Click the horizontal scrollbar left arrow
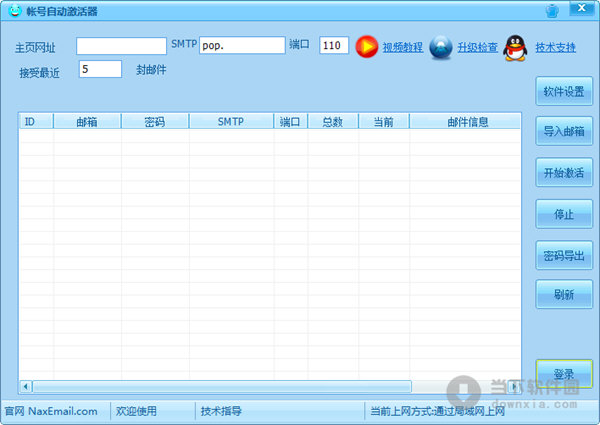Screen dimensions: 600x425 click(26, 386)
